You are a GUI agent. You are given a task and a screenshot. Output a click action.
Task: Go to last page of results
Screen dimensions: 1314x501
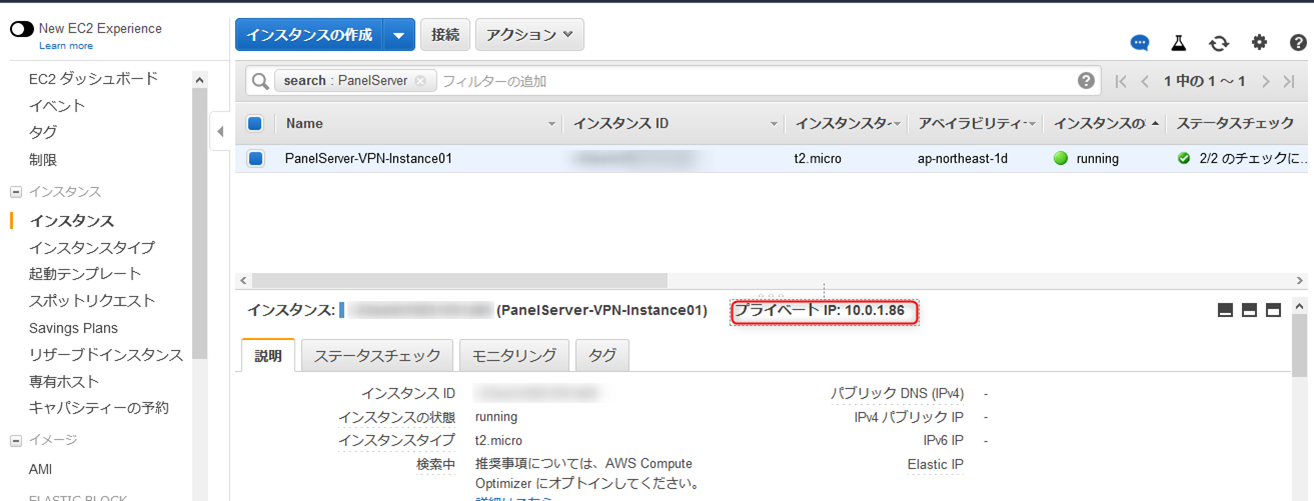(x=1290, y=81)
